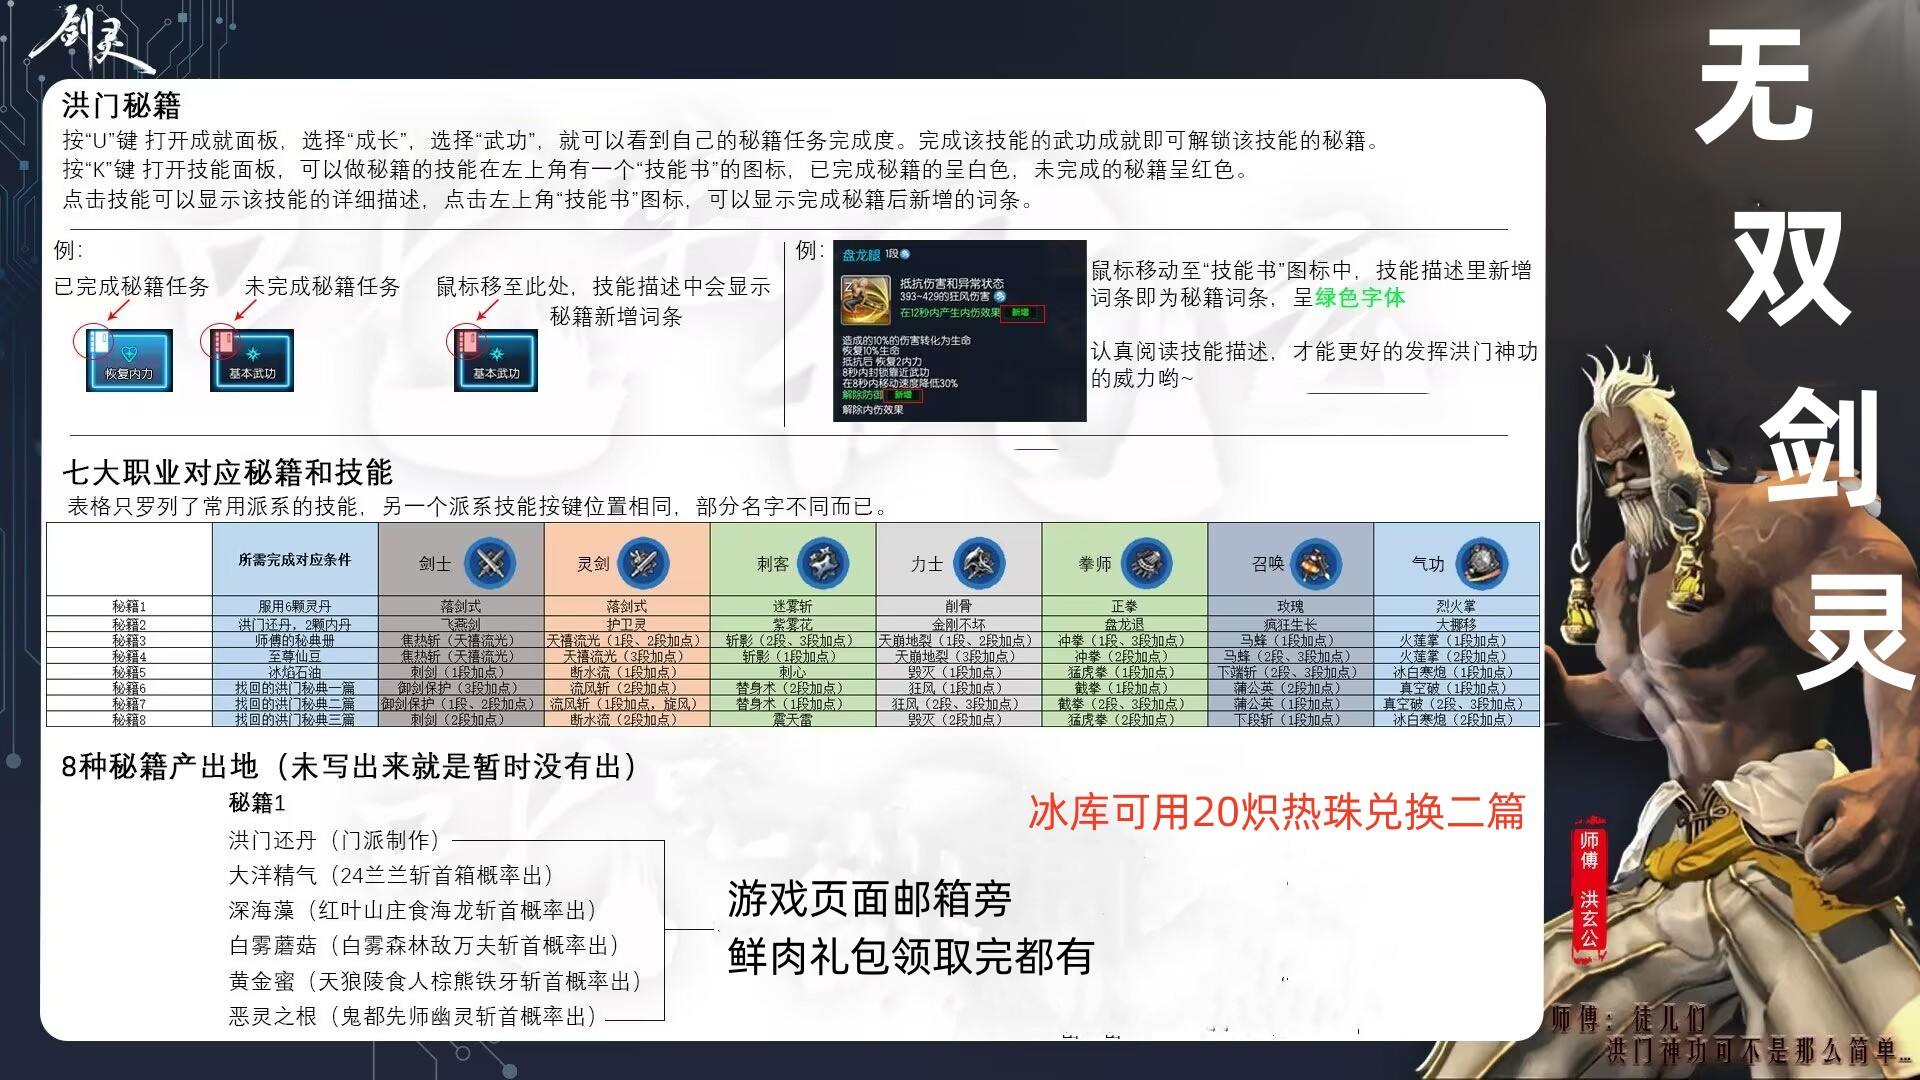The width and height of the screenshot is (1920, 1080).
Task: Click the 金刚不坏 cell
Action: [x=959, y=624]
